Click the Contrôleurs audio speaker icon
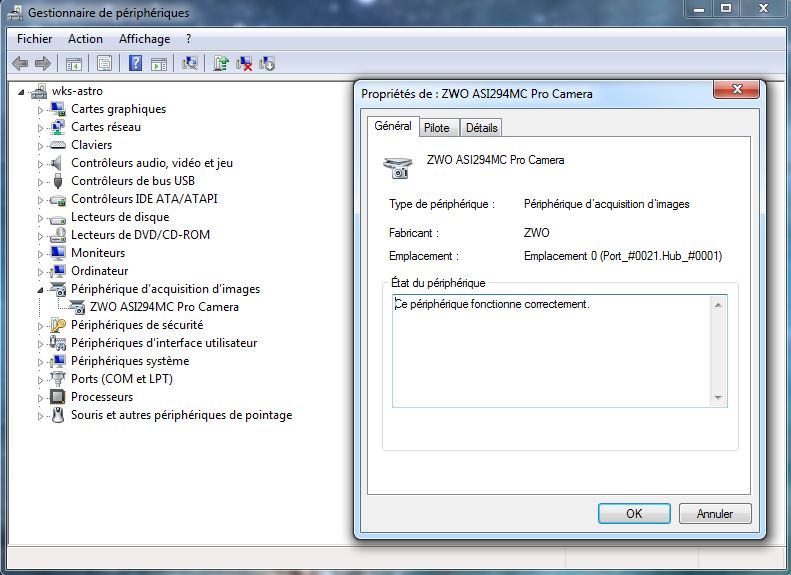Screen dimensions: 791x575 [x=56, y=163]
